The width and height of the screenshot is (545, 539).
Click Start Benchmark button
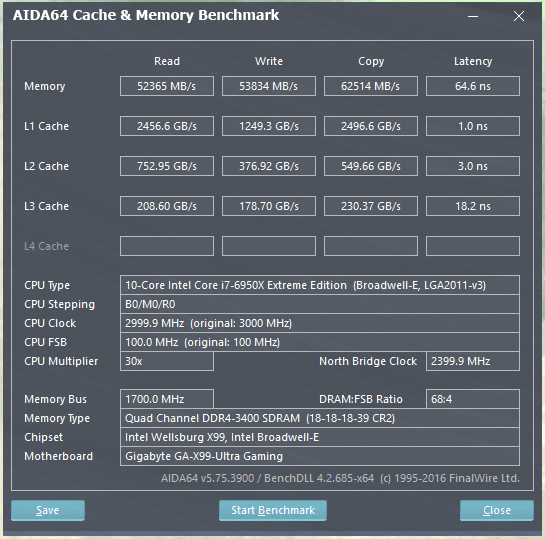coord(272,510)
